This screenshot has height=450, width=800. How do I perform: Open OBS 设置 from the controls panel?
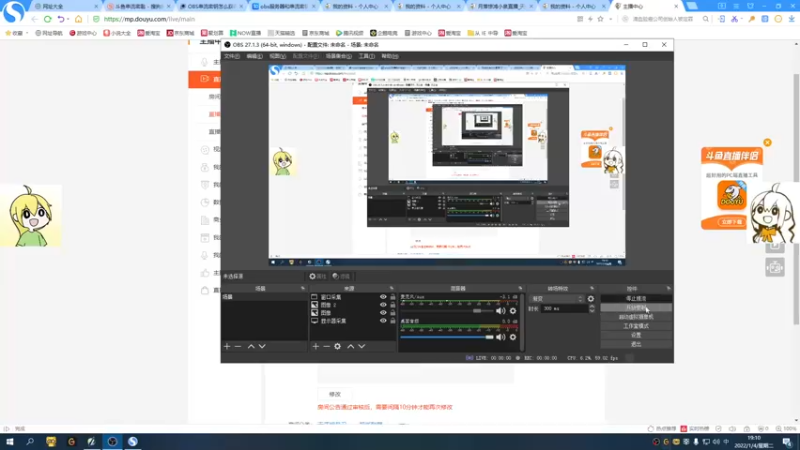[636, 335]
